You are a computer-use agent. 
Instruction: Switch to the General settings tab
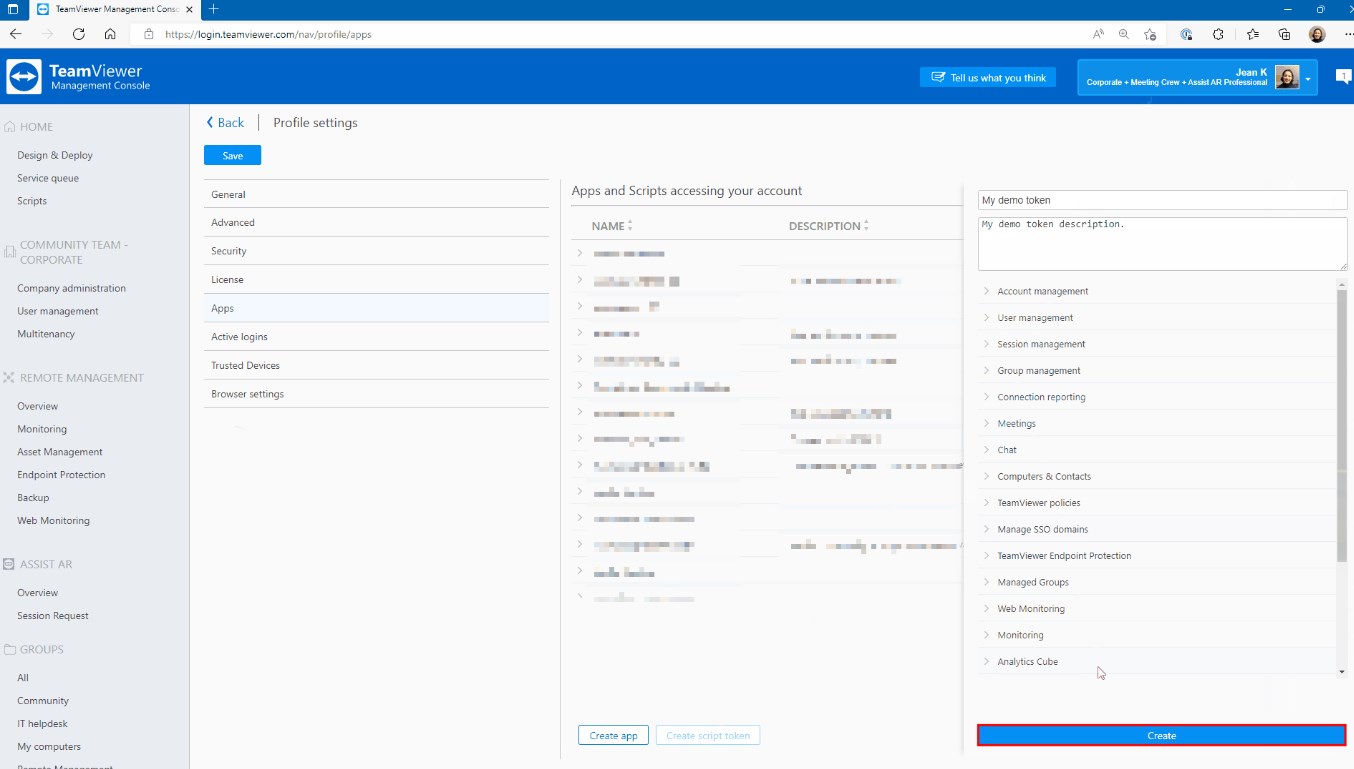376,194
